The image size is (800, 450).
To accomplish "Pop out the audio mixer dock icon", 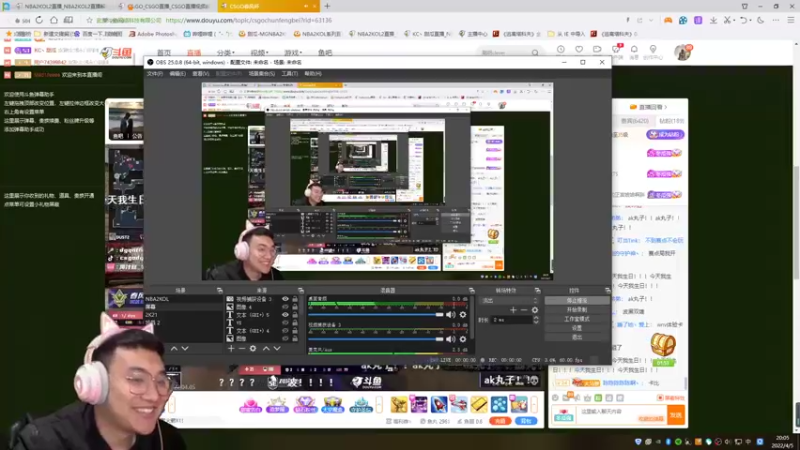I will pos(471,290).
